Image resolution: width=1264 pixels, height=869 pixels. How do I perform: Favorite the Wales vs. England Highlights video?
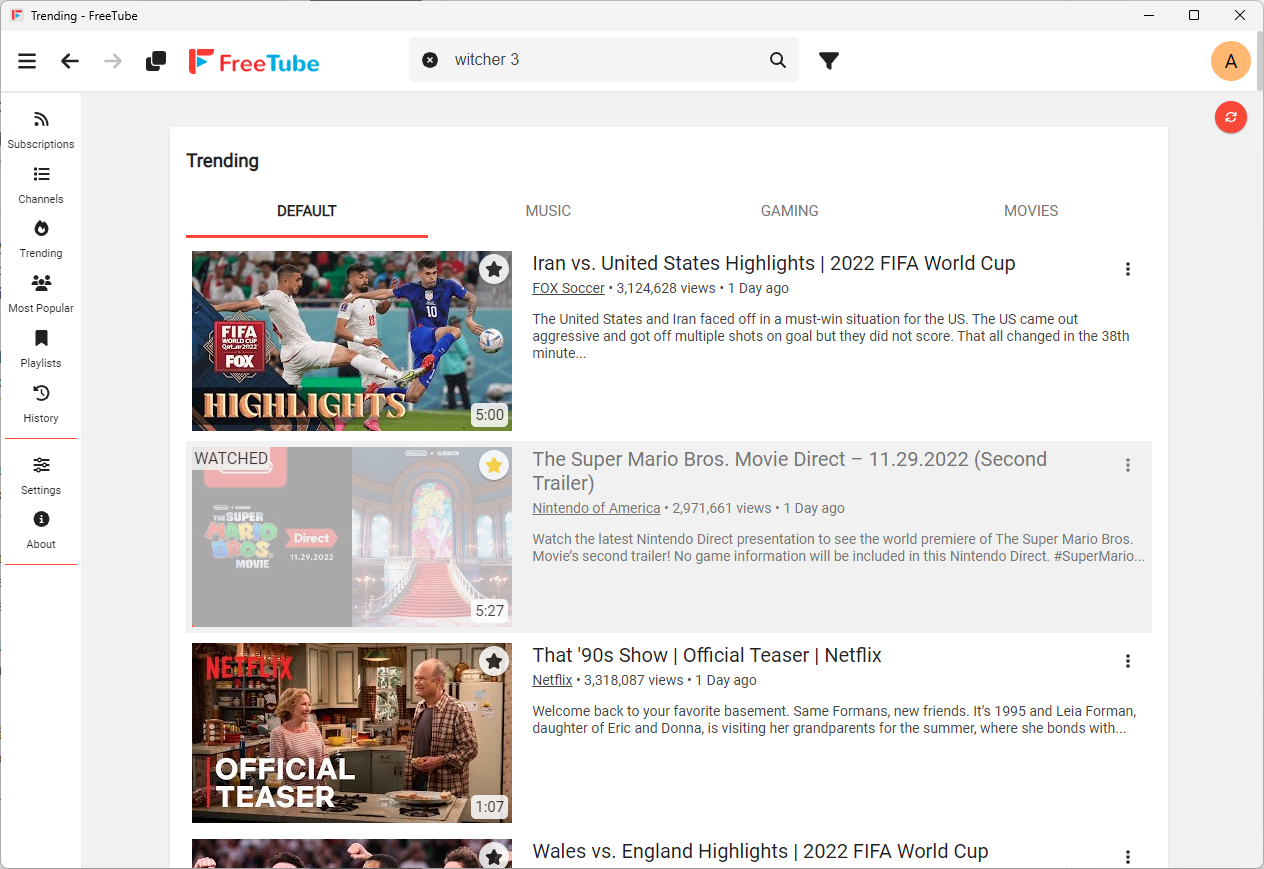493,856
